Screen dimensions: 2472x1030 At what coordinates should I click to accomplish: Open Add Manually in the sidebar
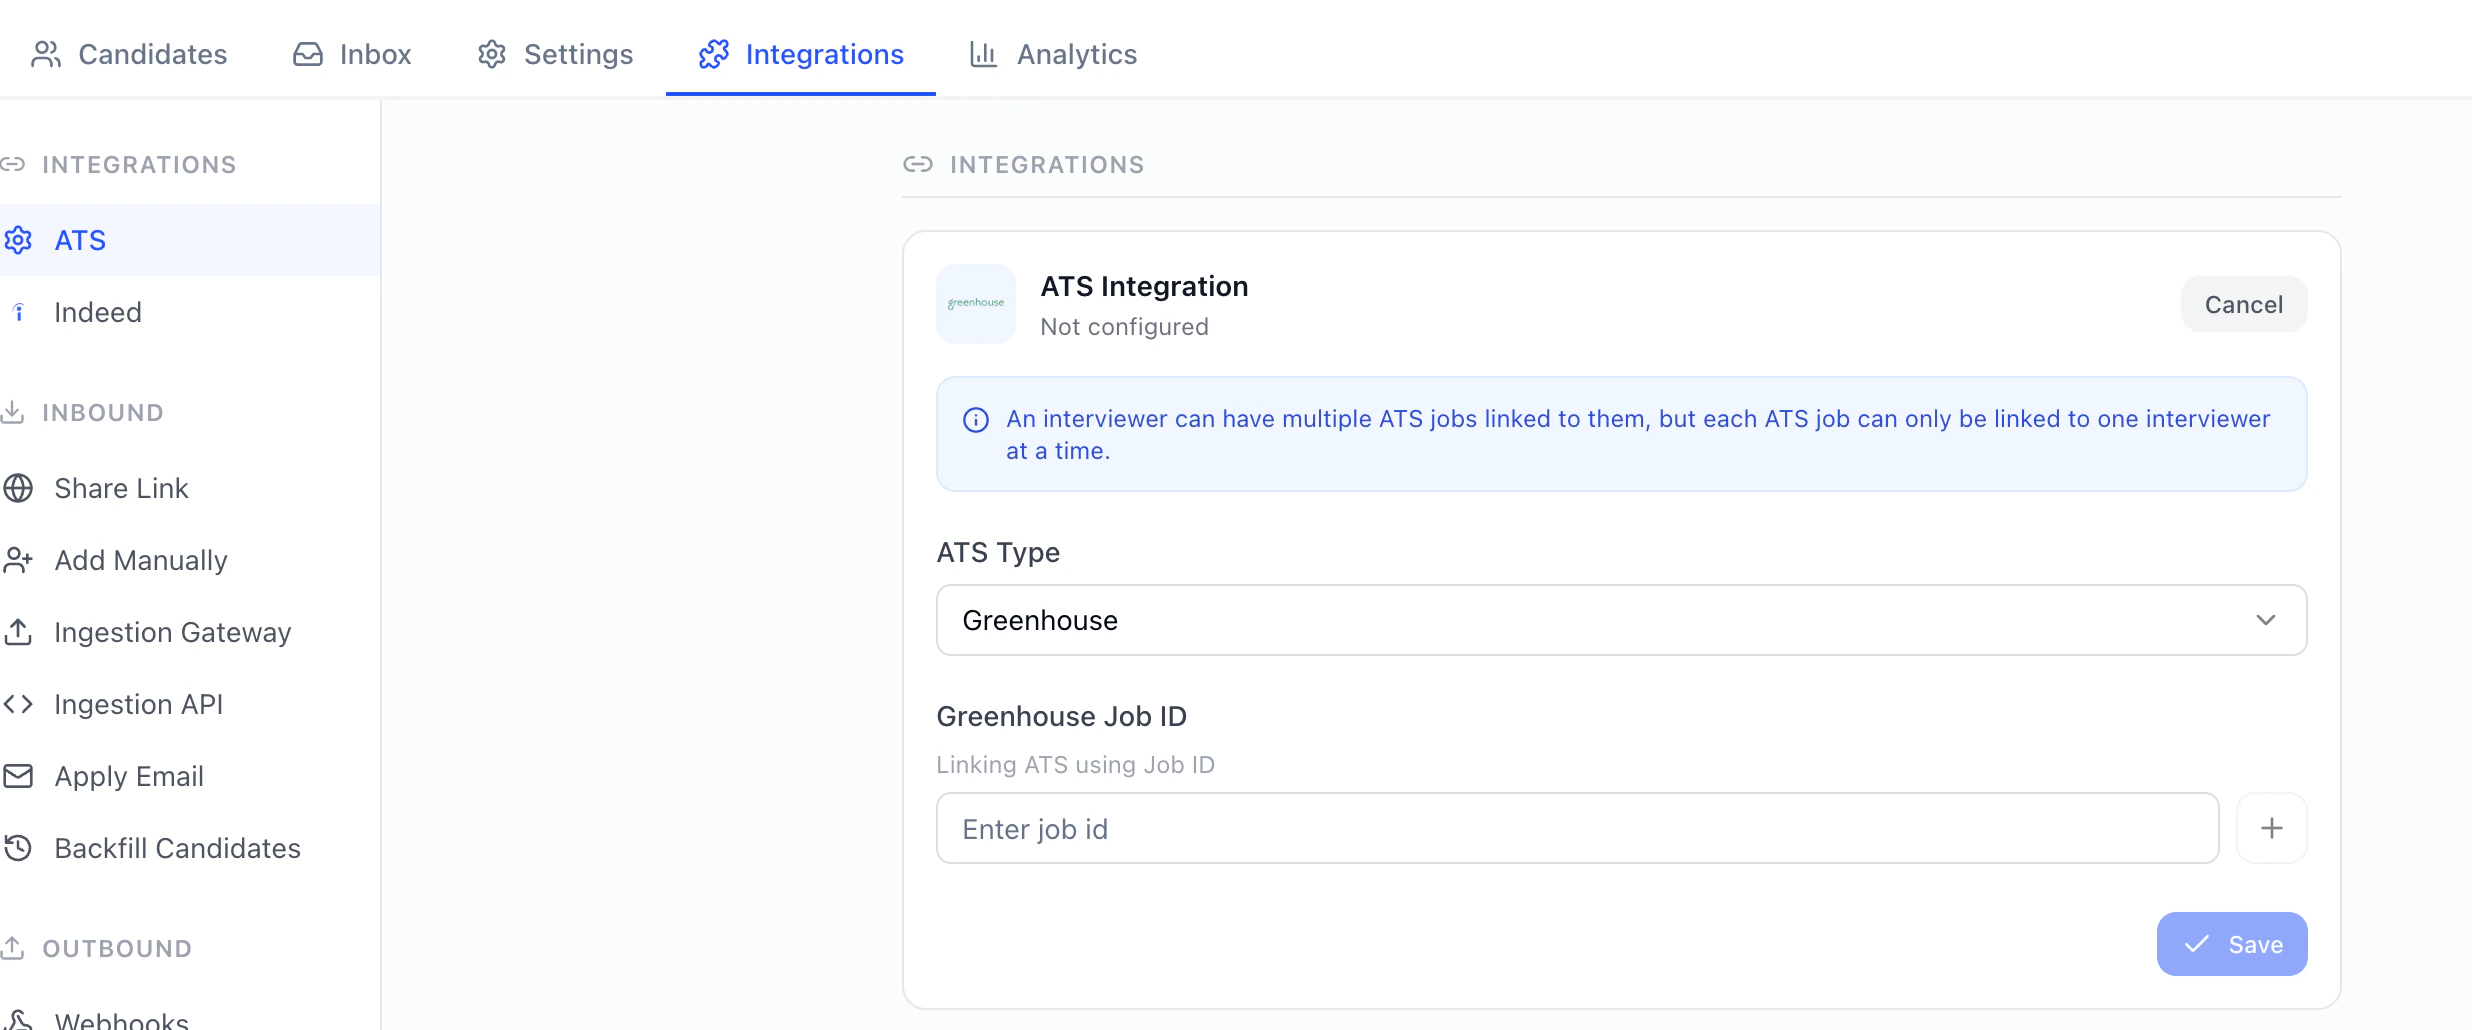tap(190, 560)
